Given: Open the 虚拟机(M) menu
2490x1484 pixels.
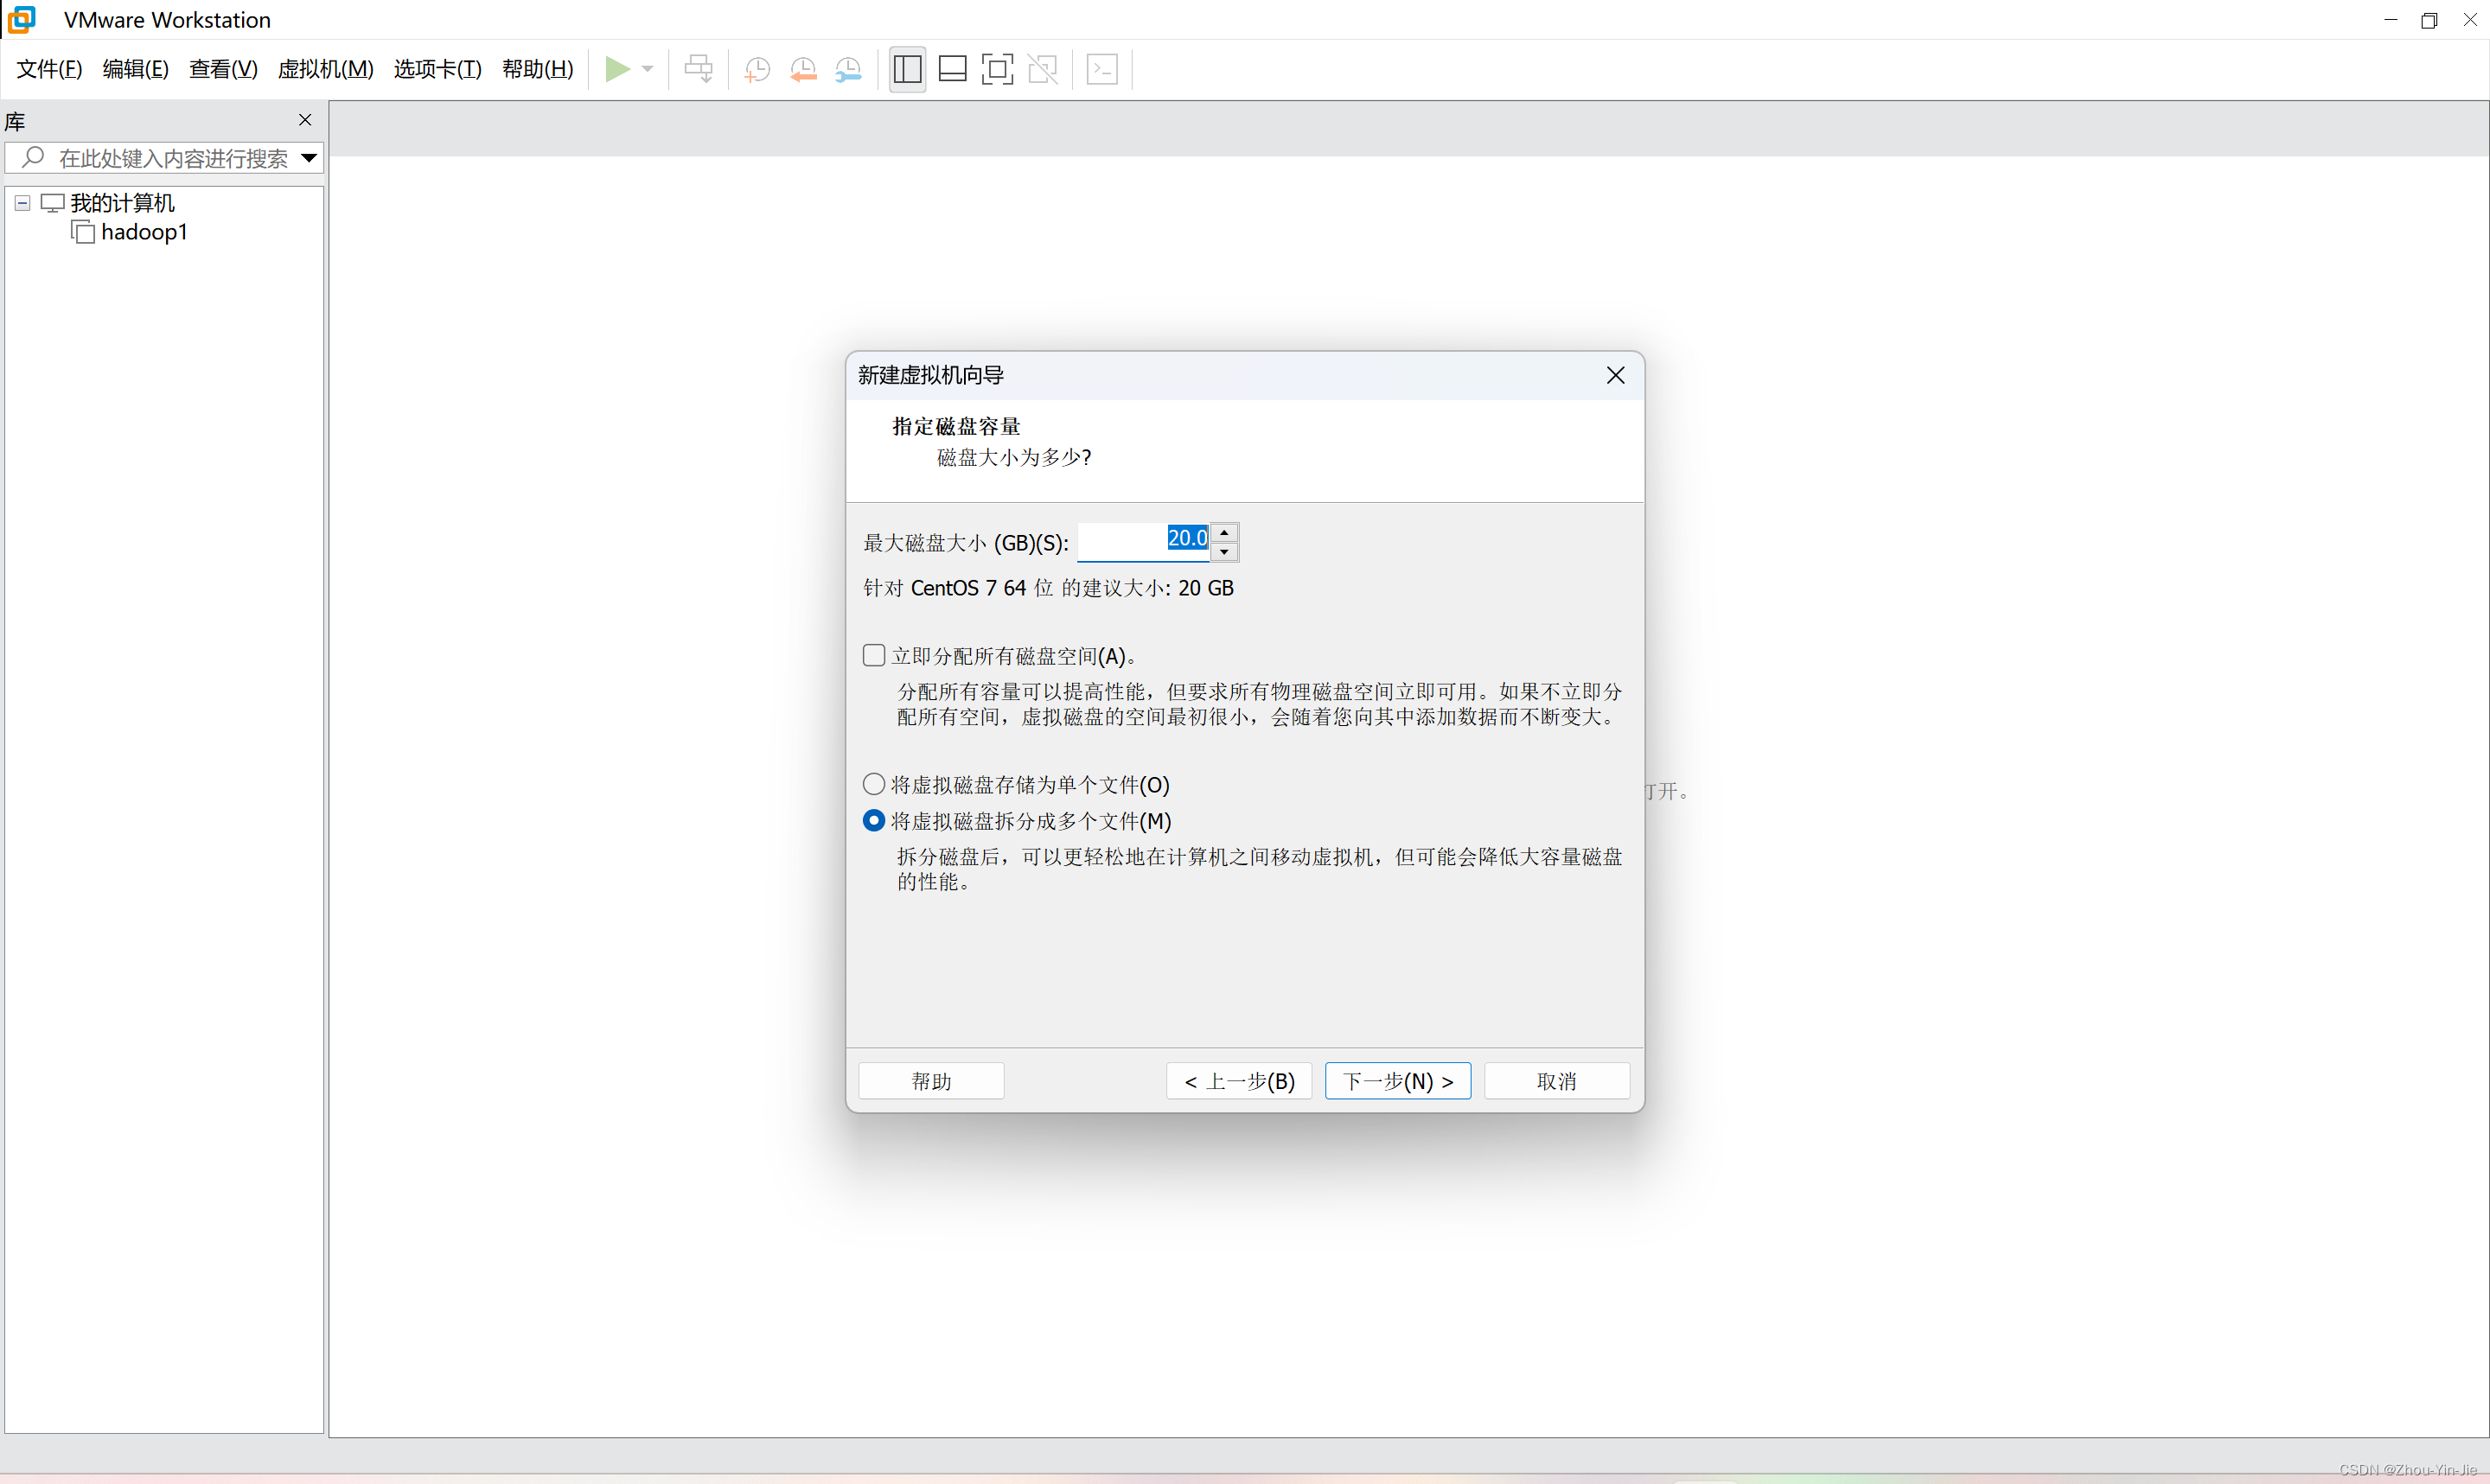Looking at the screenshot, I should tap(325, 69).
